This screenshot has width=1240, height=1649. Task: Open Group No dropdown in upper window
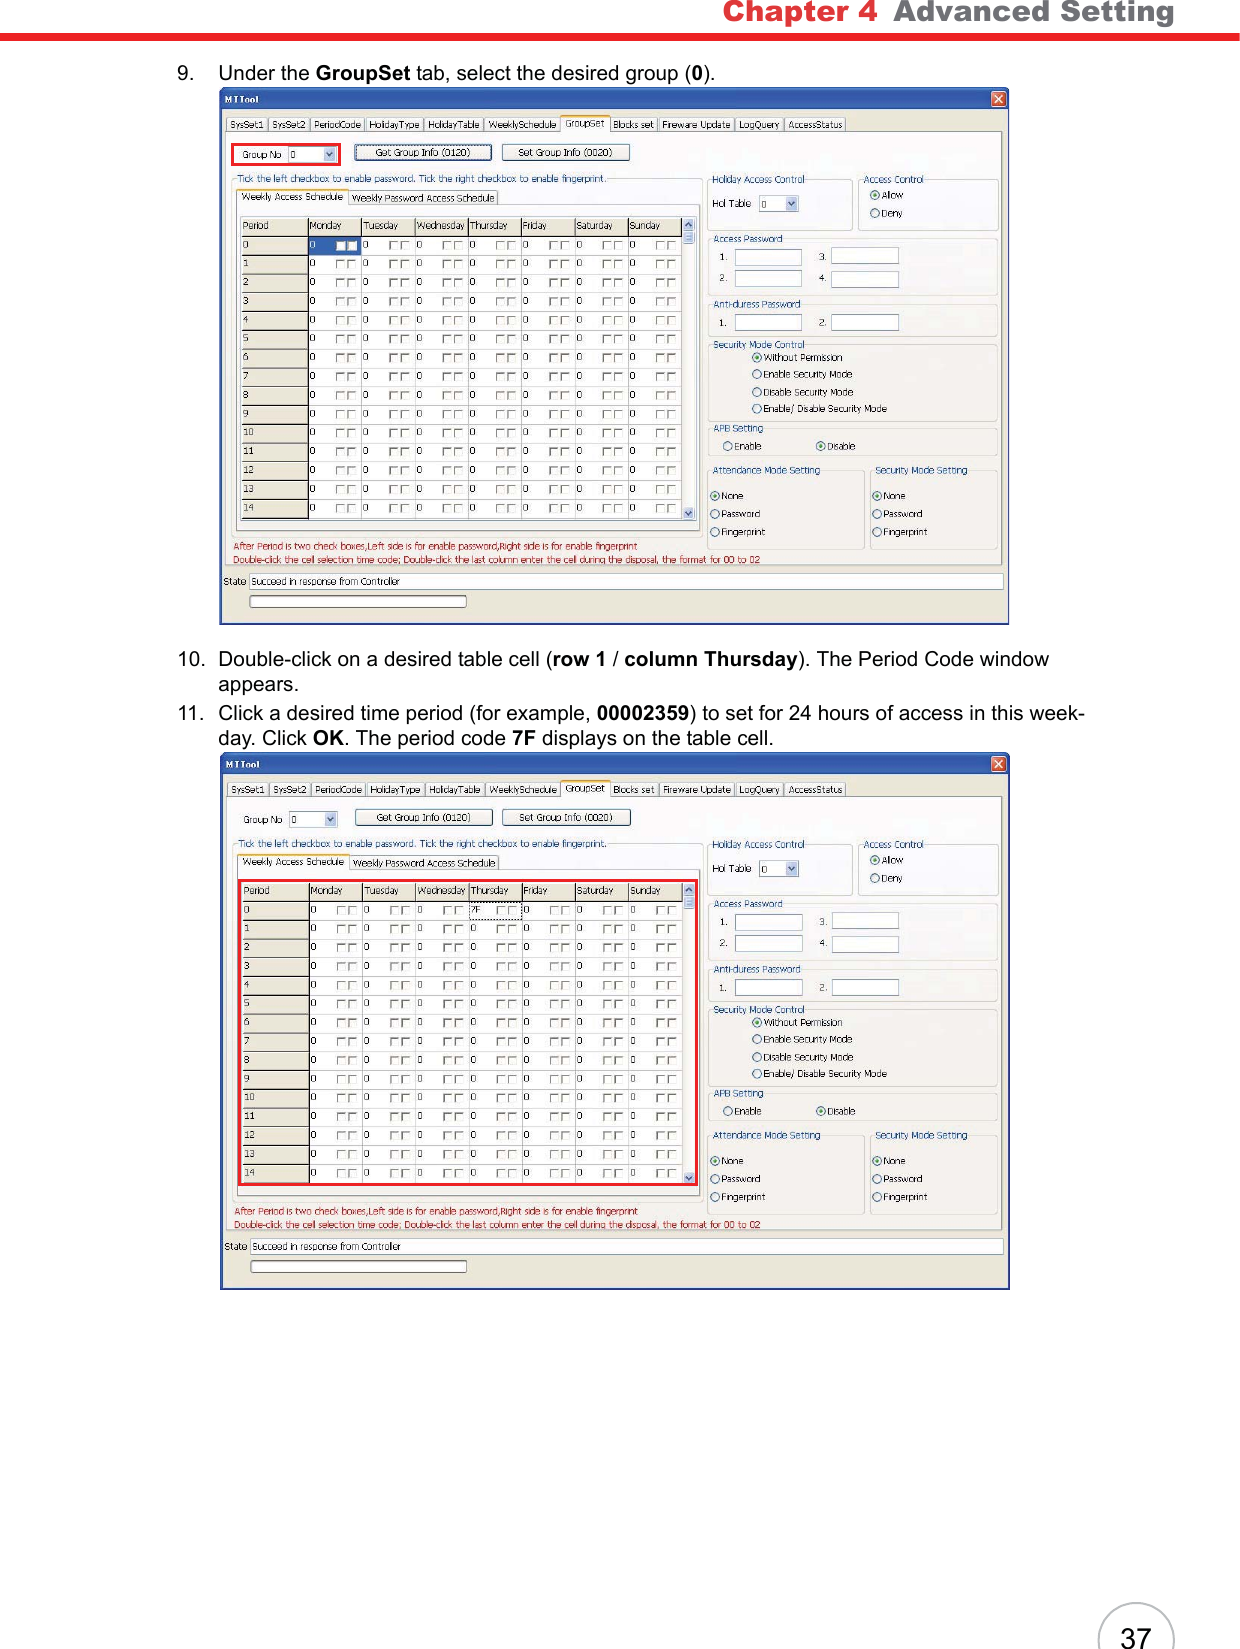click(x=329, y=155)
